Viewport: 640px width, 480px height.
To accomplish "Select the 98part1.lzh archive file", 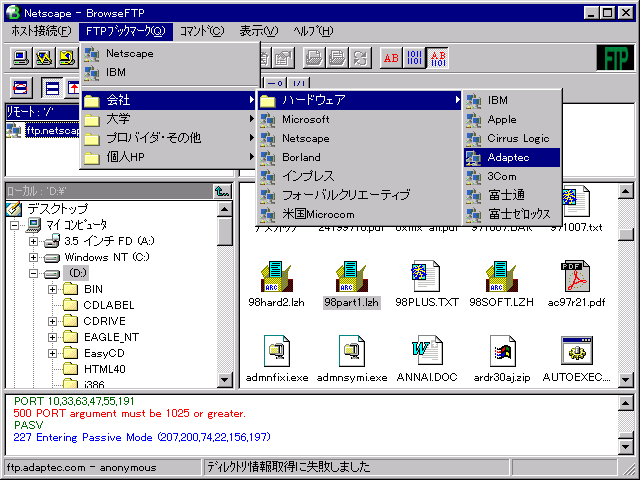I will pos(351,284).
